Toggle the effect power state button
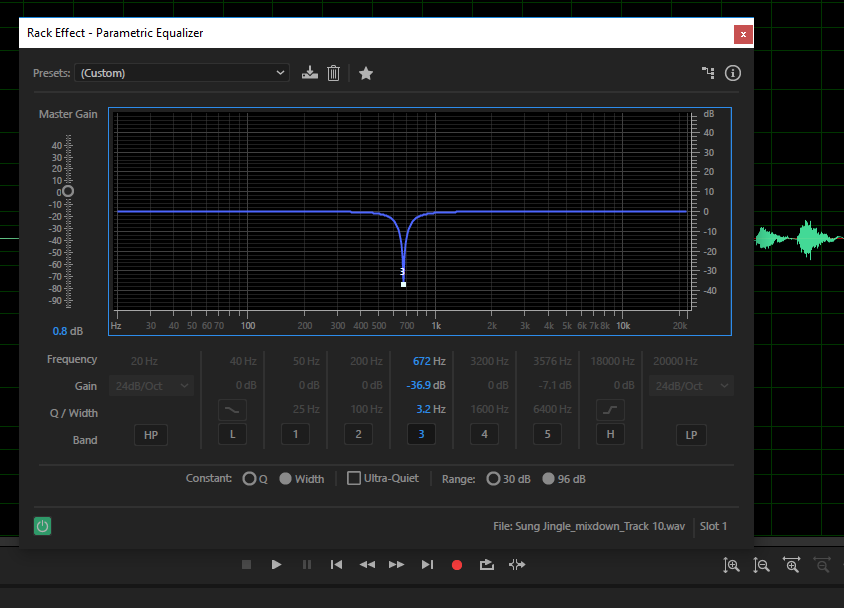The image size is (844, 608). pyautogui.click(x=43, y=526)
